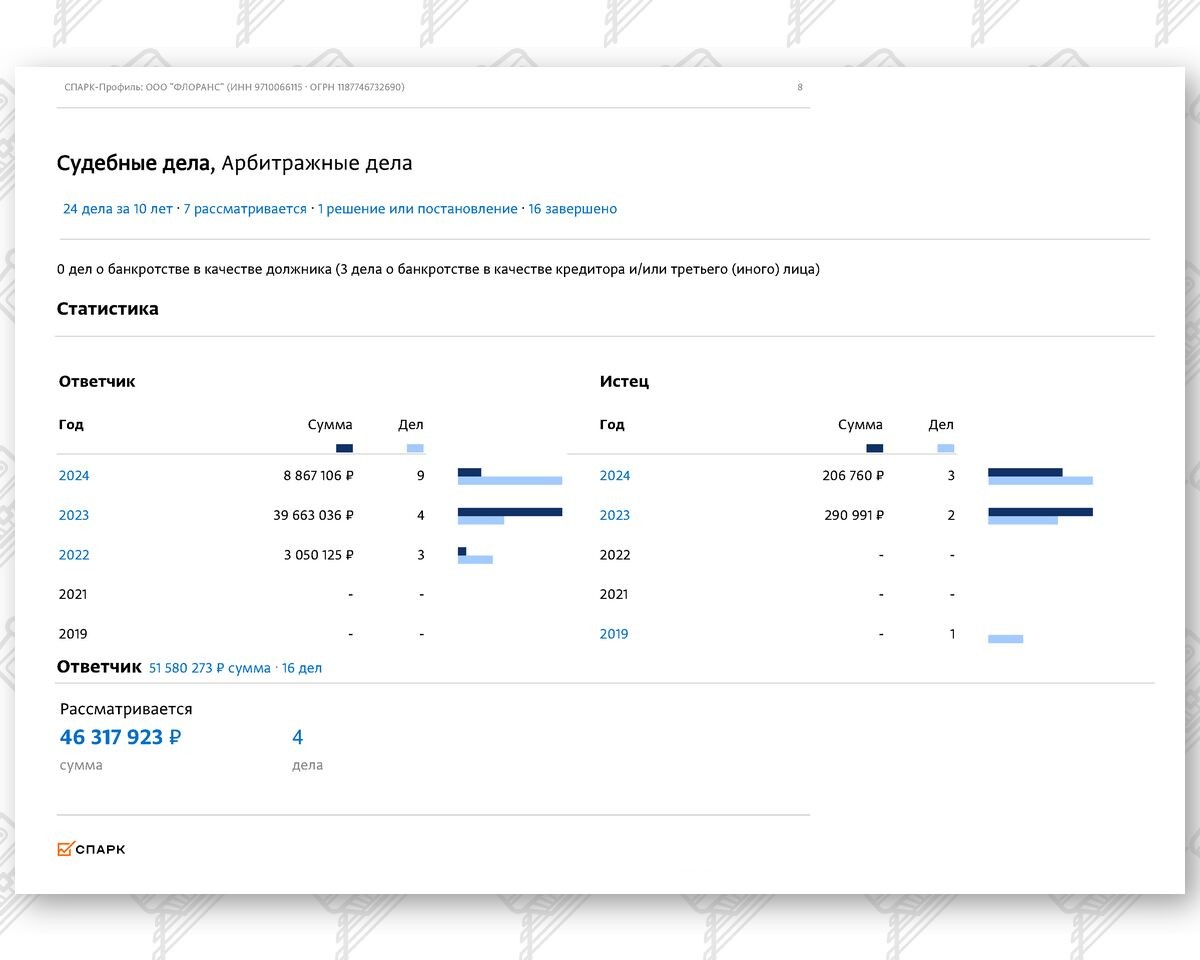Click the SPARK logo at page bottom
This screenshot has width=1200, height=960.
coord(91,849)
